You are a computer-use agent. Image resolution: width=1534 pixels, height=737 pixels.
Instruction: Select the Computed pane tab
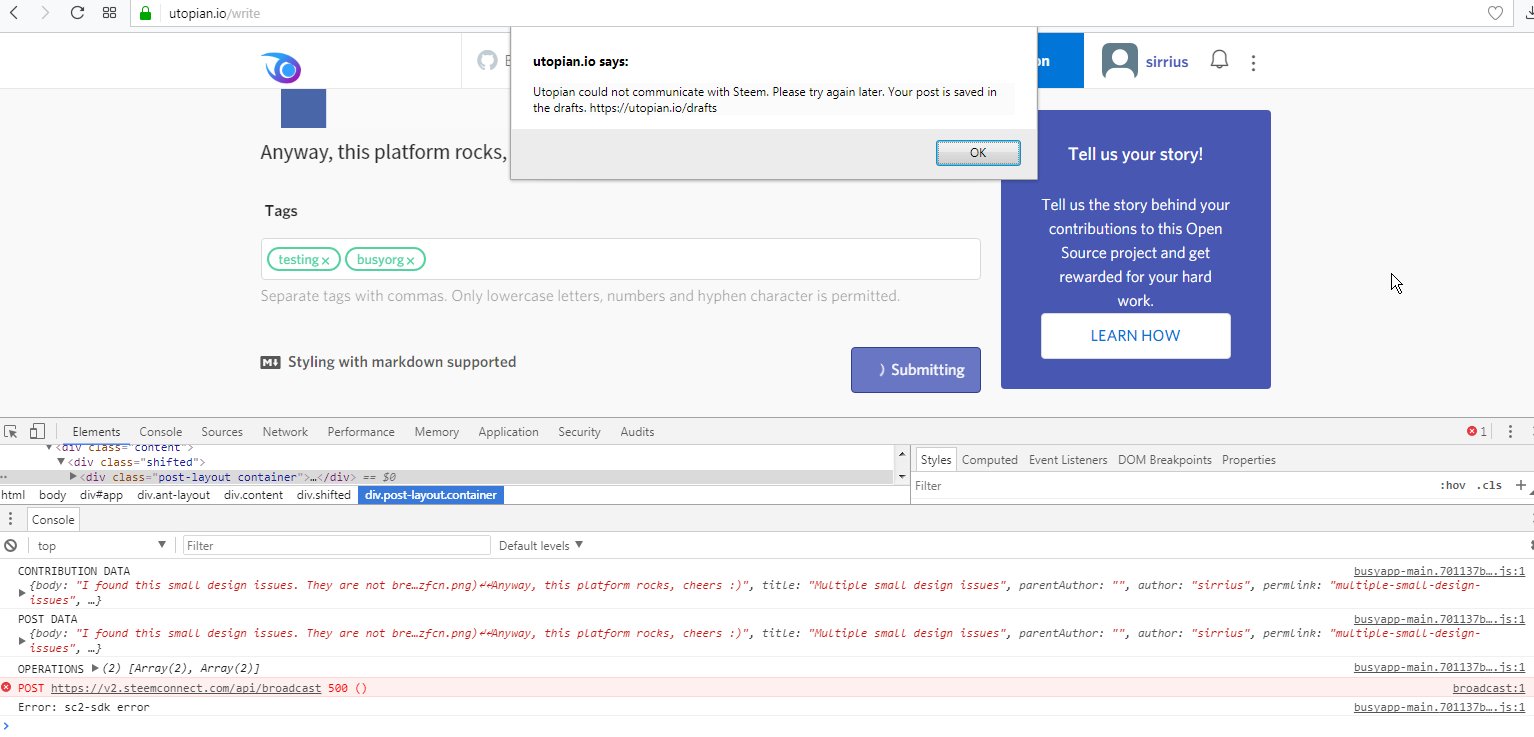coord(990,460)
